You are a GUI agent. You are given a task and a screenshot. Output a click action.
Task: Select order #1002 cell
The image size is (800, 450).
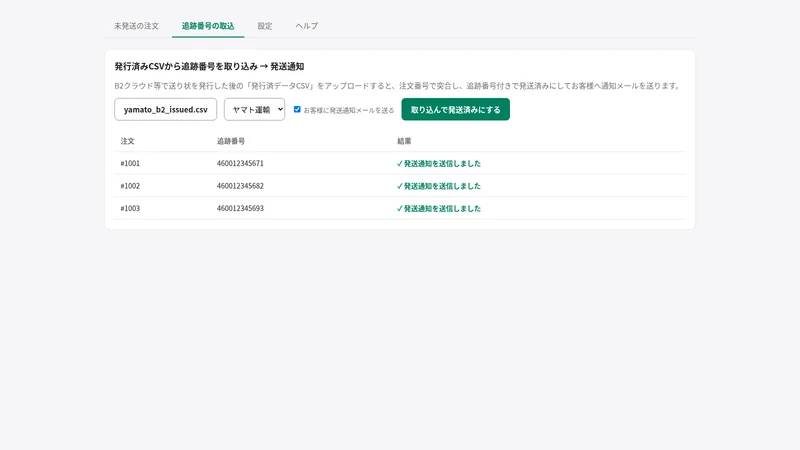pyautogui.click(x=130, y=186)
